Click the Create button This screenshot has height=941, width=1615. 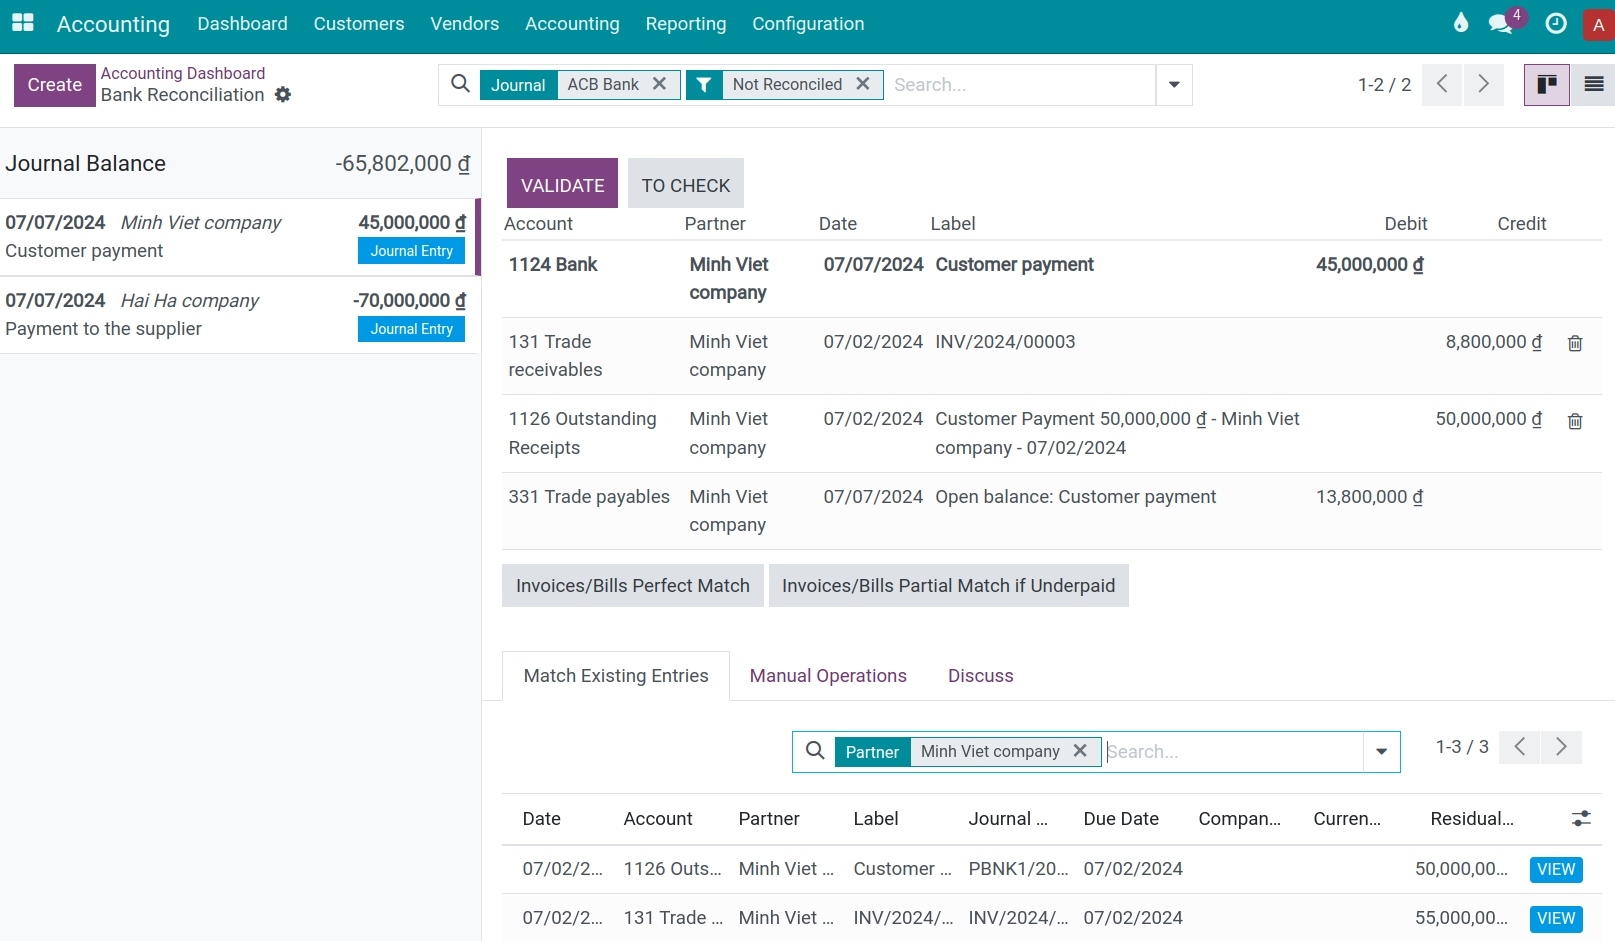55,85
